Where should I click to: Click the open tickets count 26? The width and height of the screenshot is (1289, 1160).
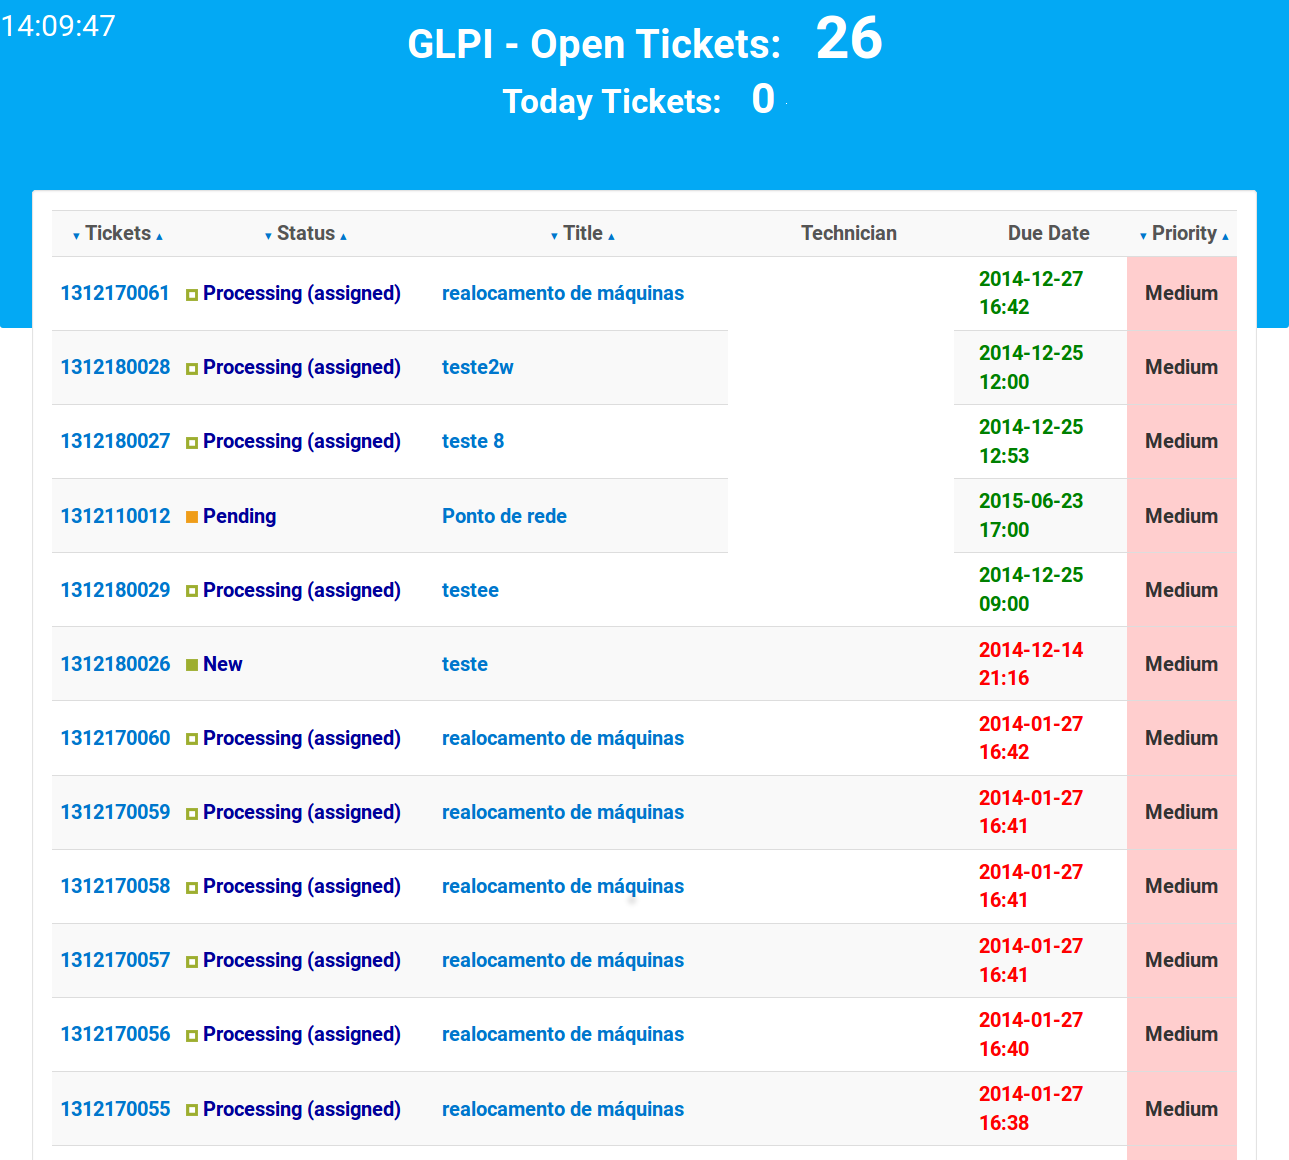click(849, 40)
